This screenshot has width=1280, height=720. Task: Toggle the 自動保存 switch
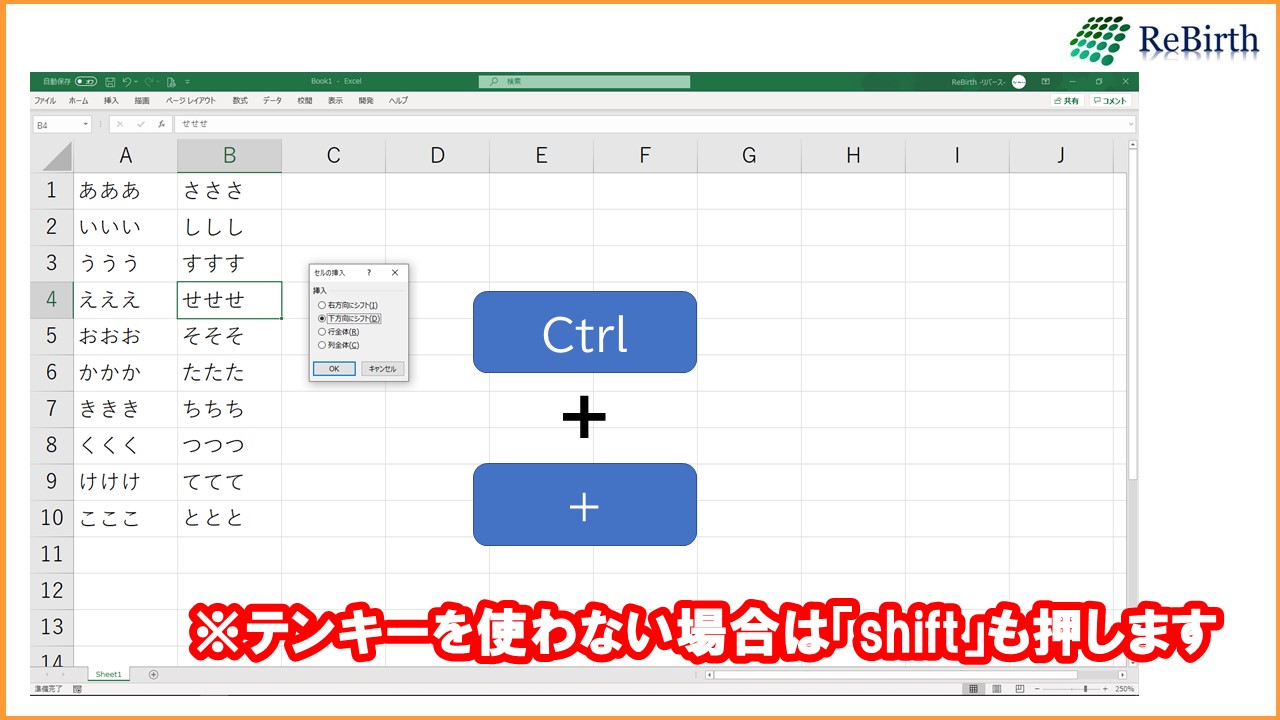click(86, 81)
